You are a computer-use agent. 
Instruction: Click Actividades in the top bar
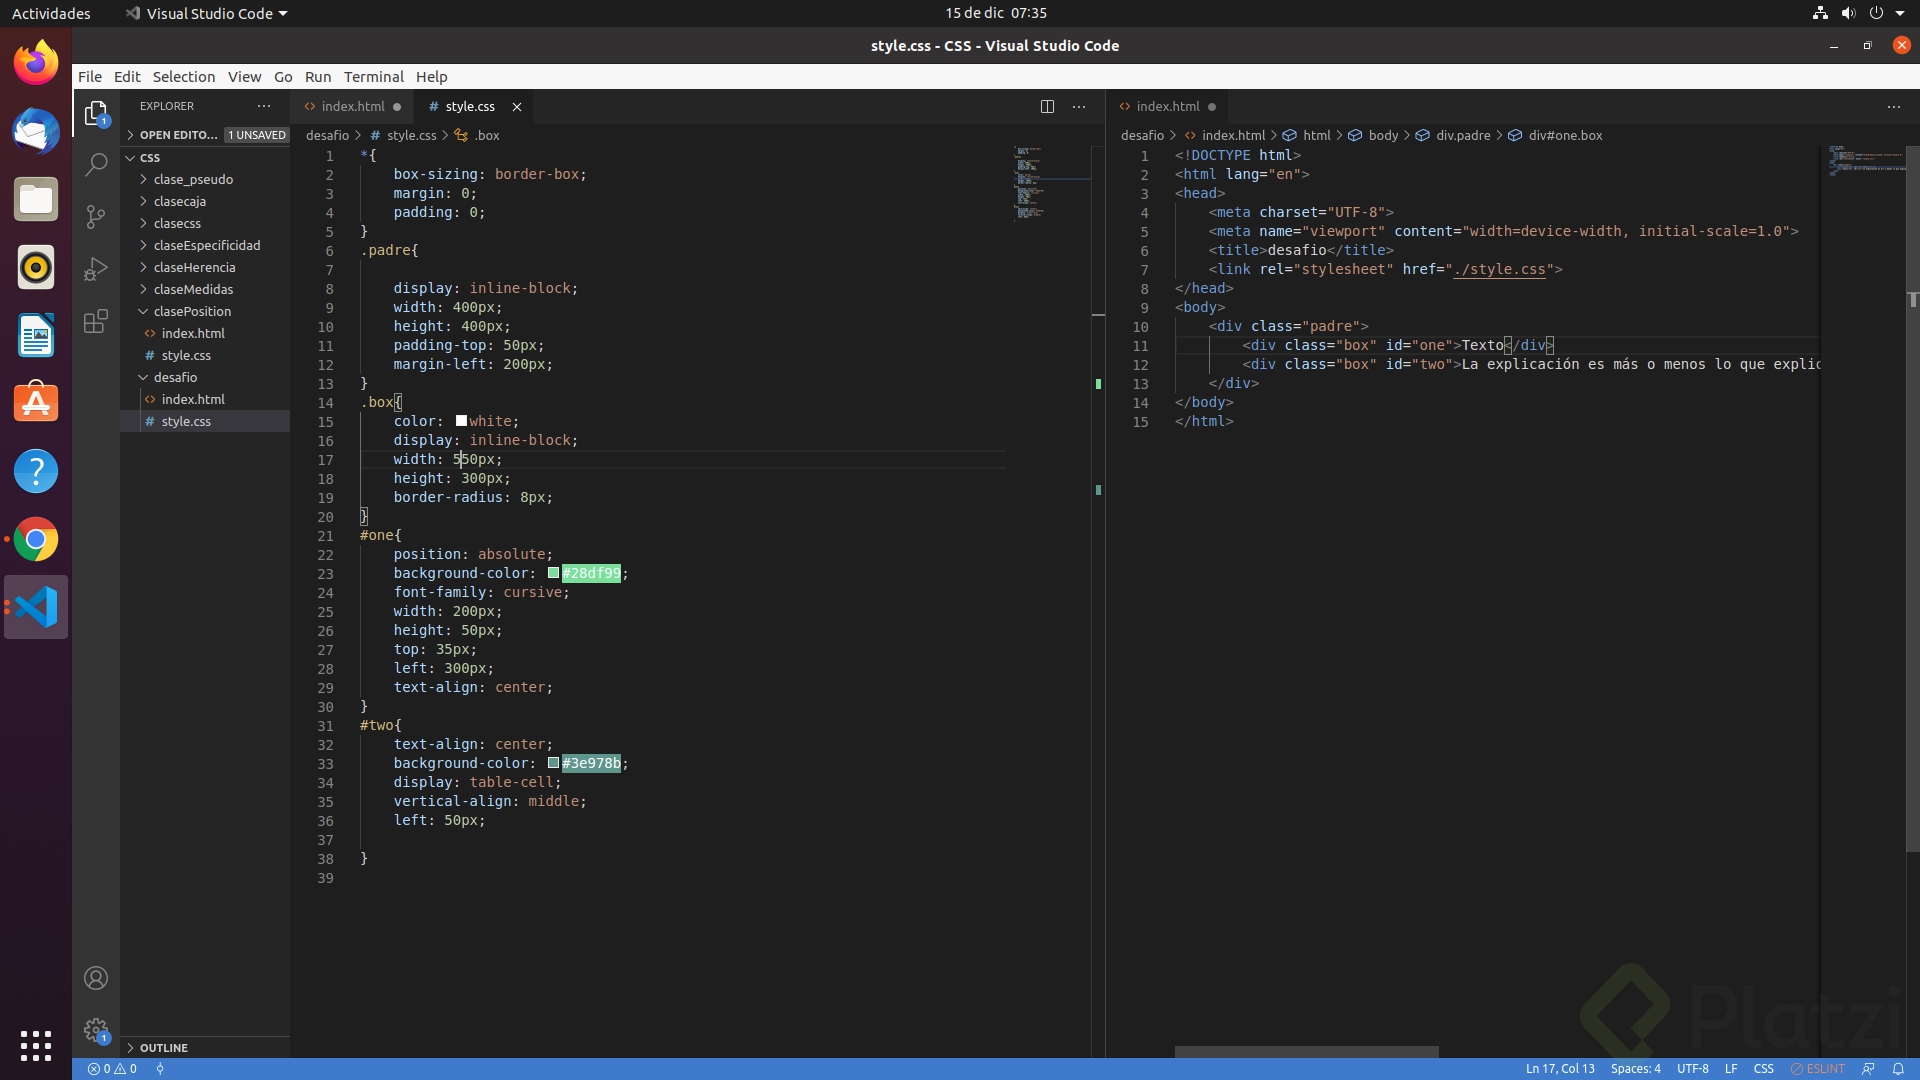point(51,13)
